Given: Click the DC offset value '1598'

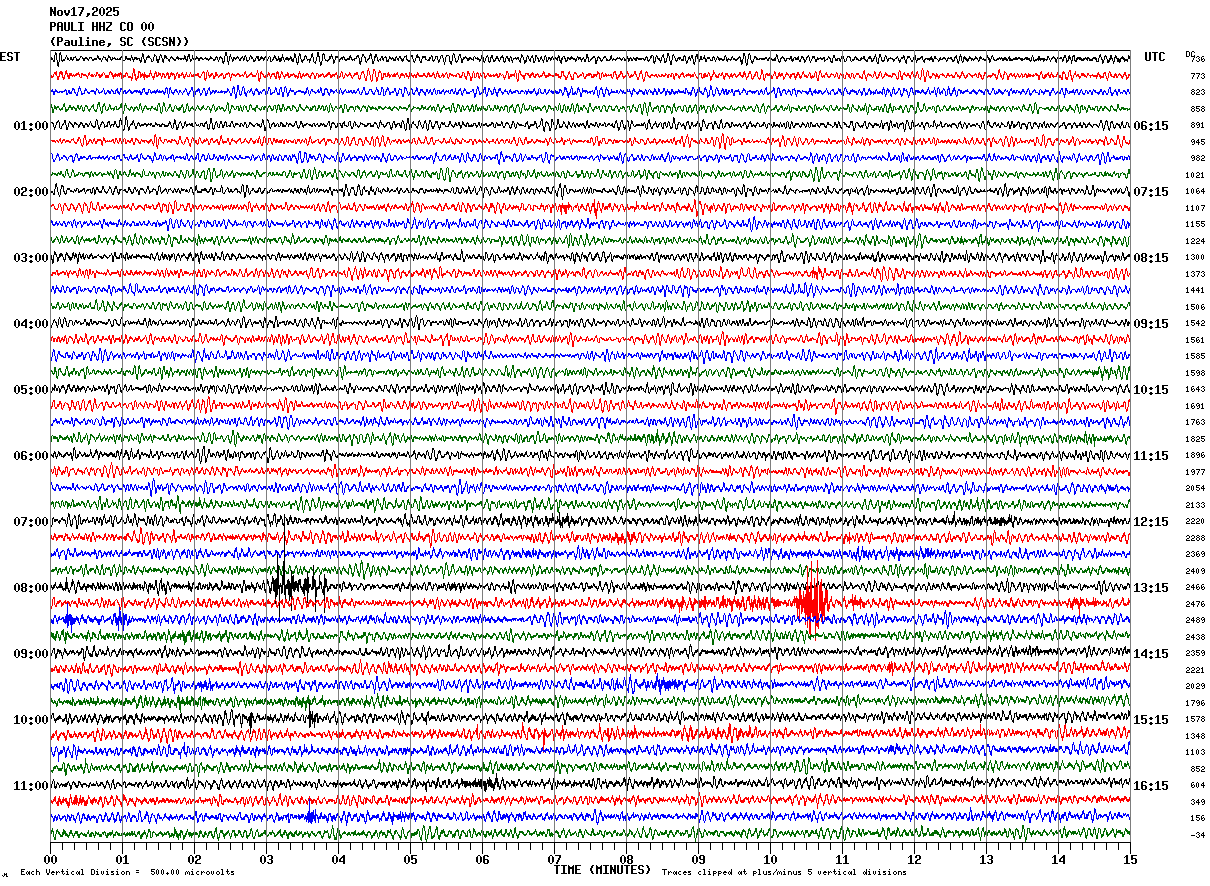Looking at the screenshot, I should [1195, 373].
